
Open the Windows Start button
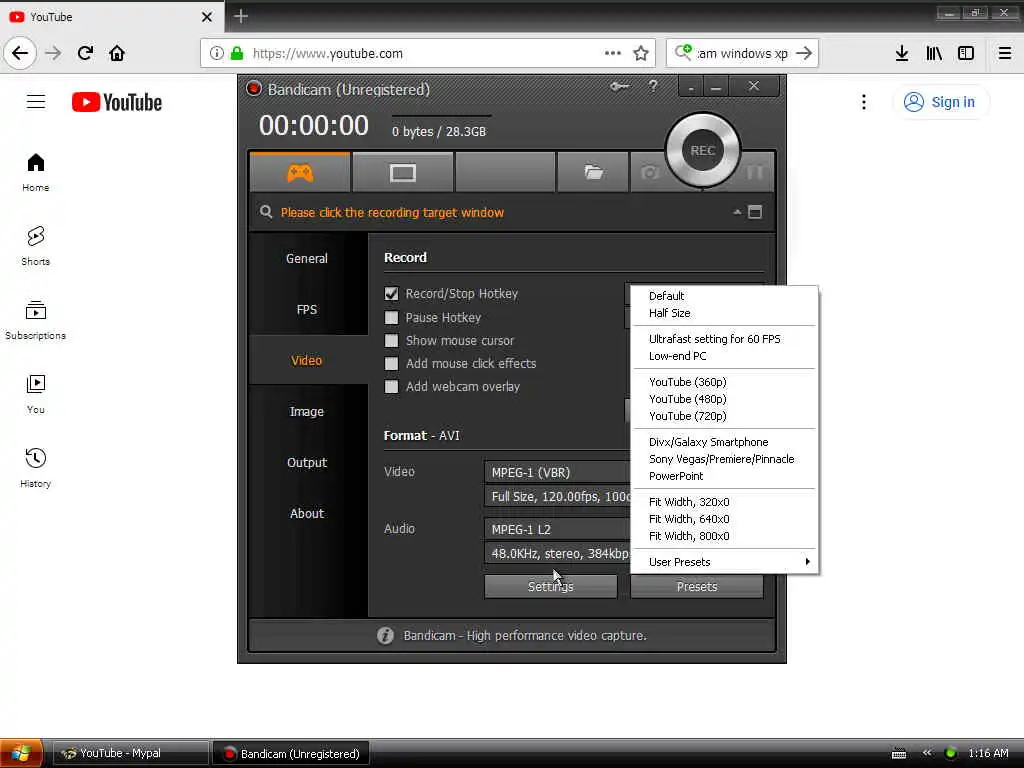coord(21,753)
